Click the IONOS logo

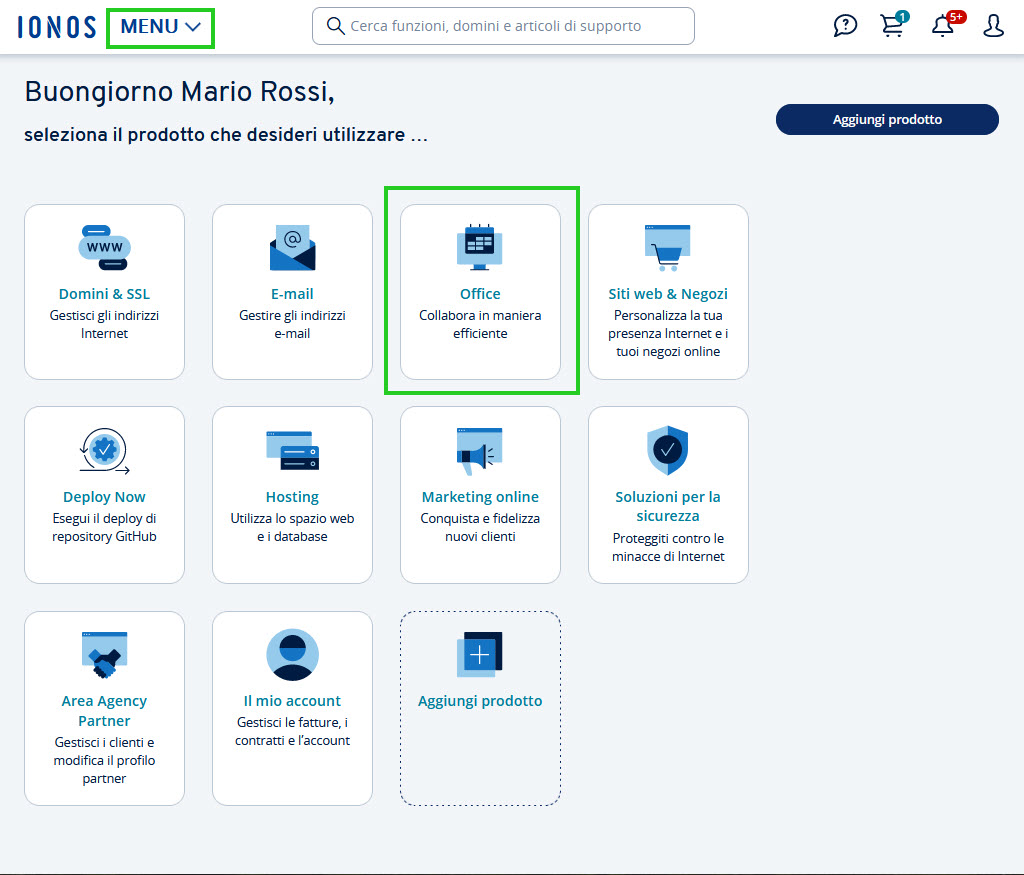point(57,27)
